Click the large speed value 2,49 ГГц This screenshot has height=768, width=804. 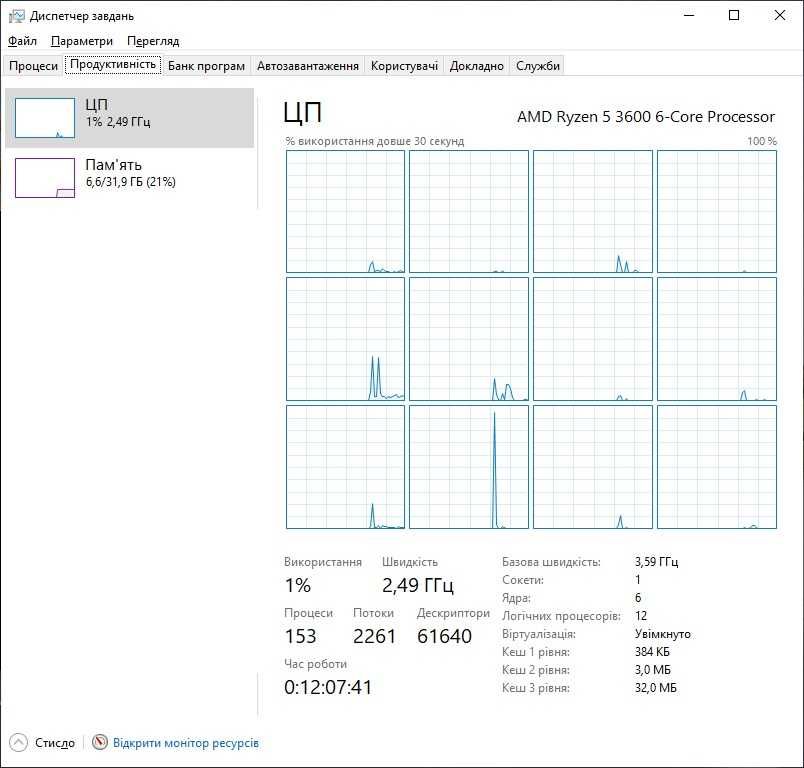(418, 585)
